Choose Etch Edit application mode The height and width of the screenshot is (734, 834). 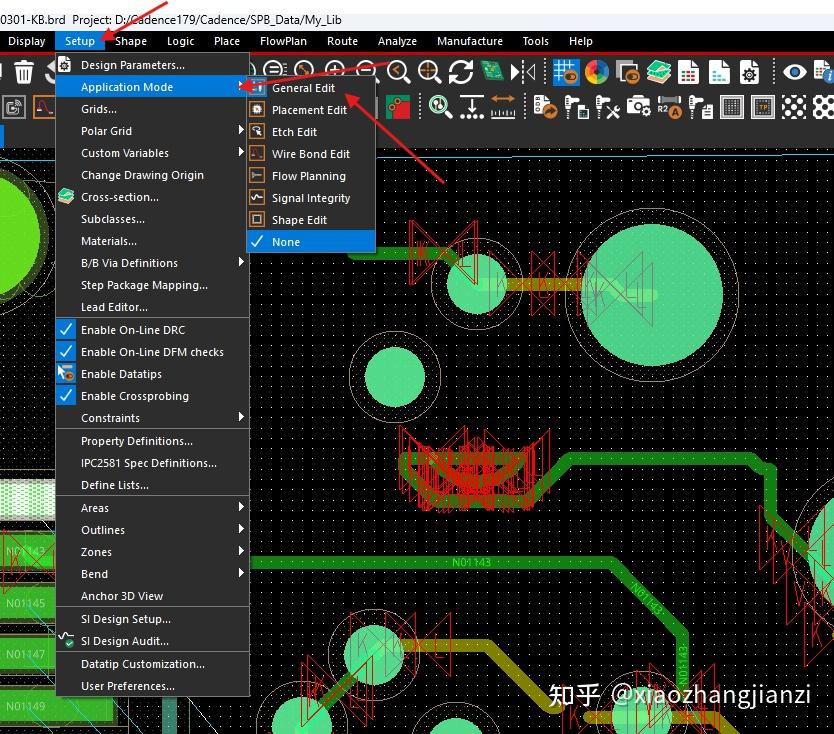click(311, 132)
